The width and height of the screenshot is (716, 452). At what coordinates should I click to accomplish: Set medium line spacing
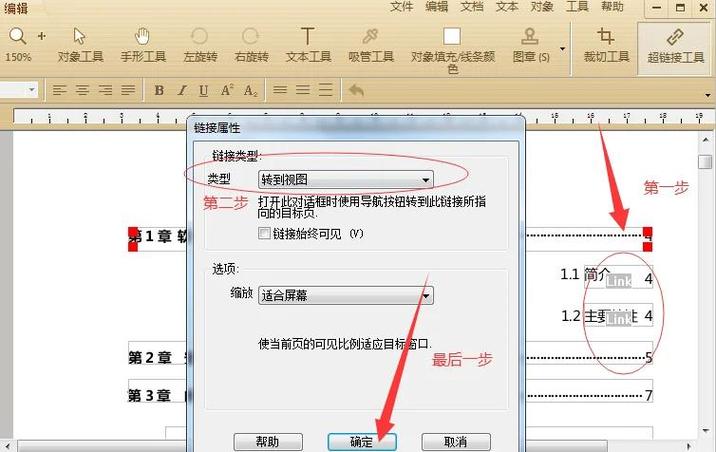click(302, 89)
